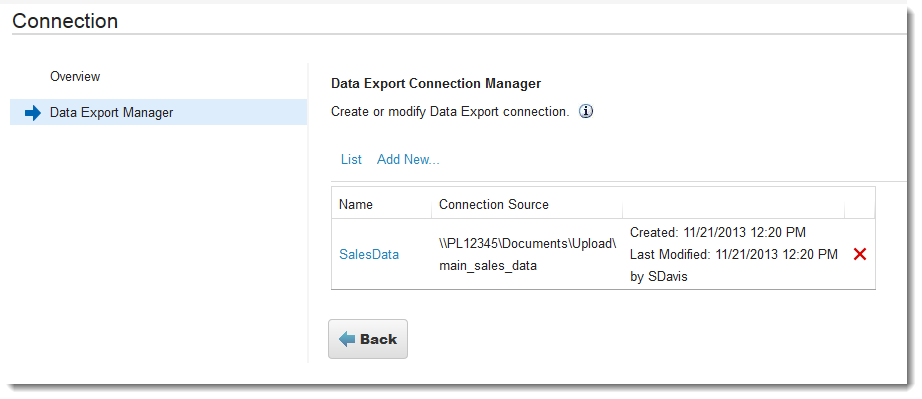This screenshot has width=922, height=399.
Task: Click the Name column header
Action: coord(356,204)
